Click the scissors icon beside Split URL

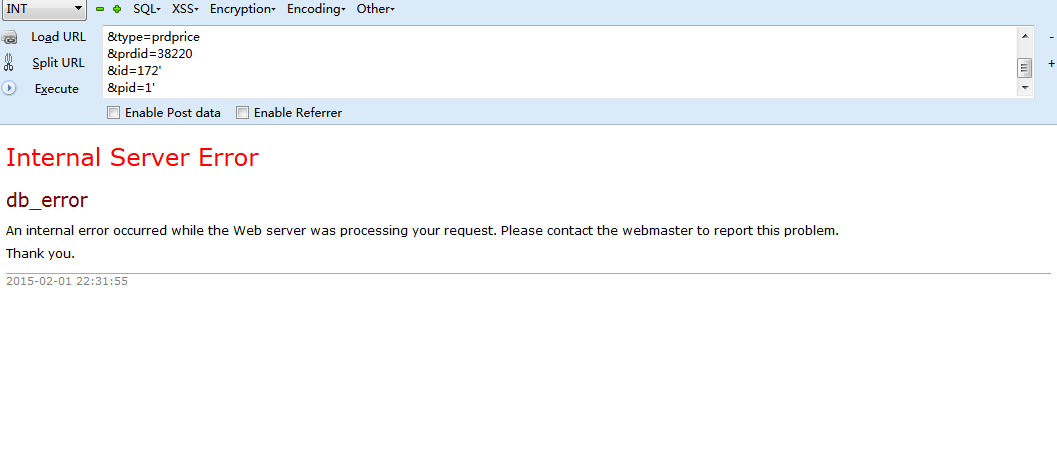click(9, 63)
